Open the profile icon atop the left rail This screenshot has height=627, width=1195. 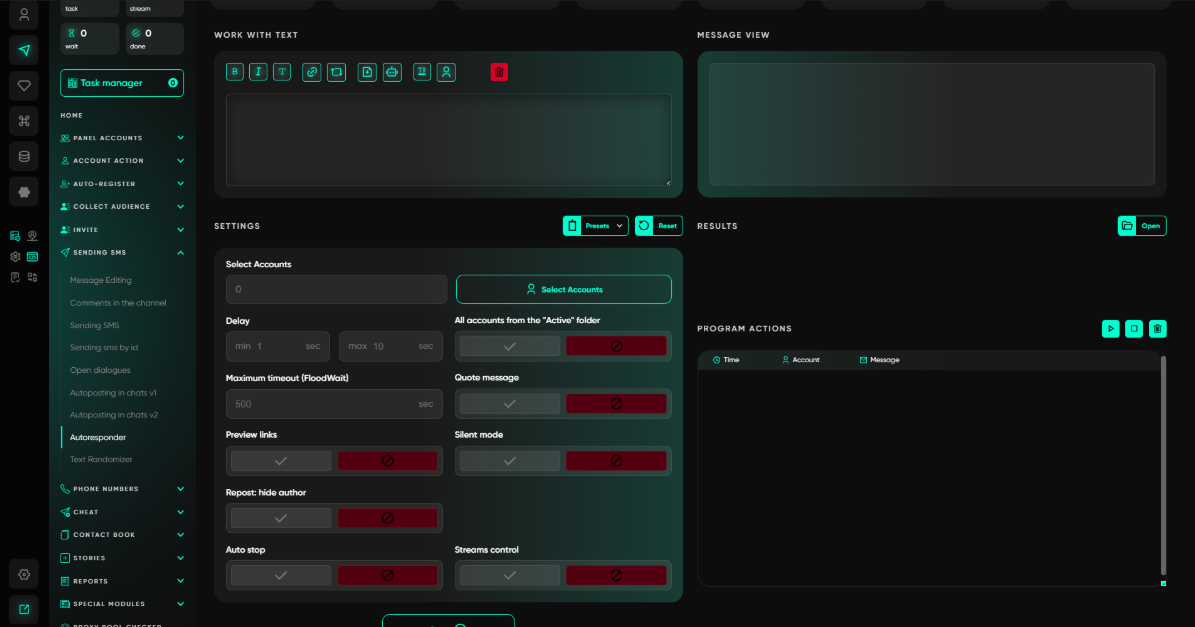coord(24,14)
